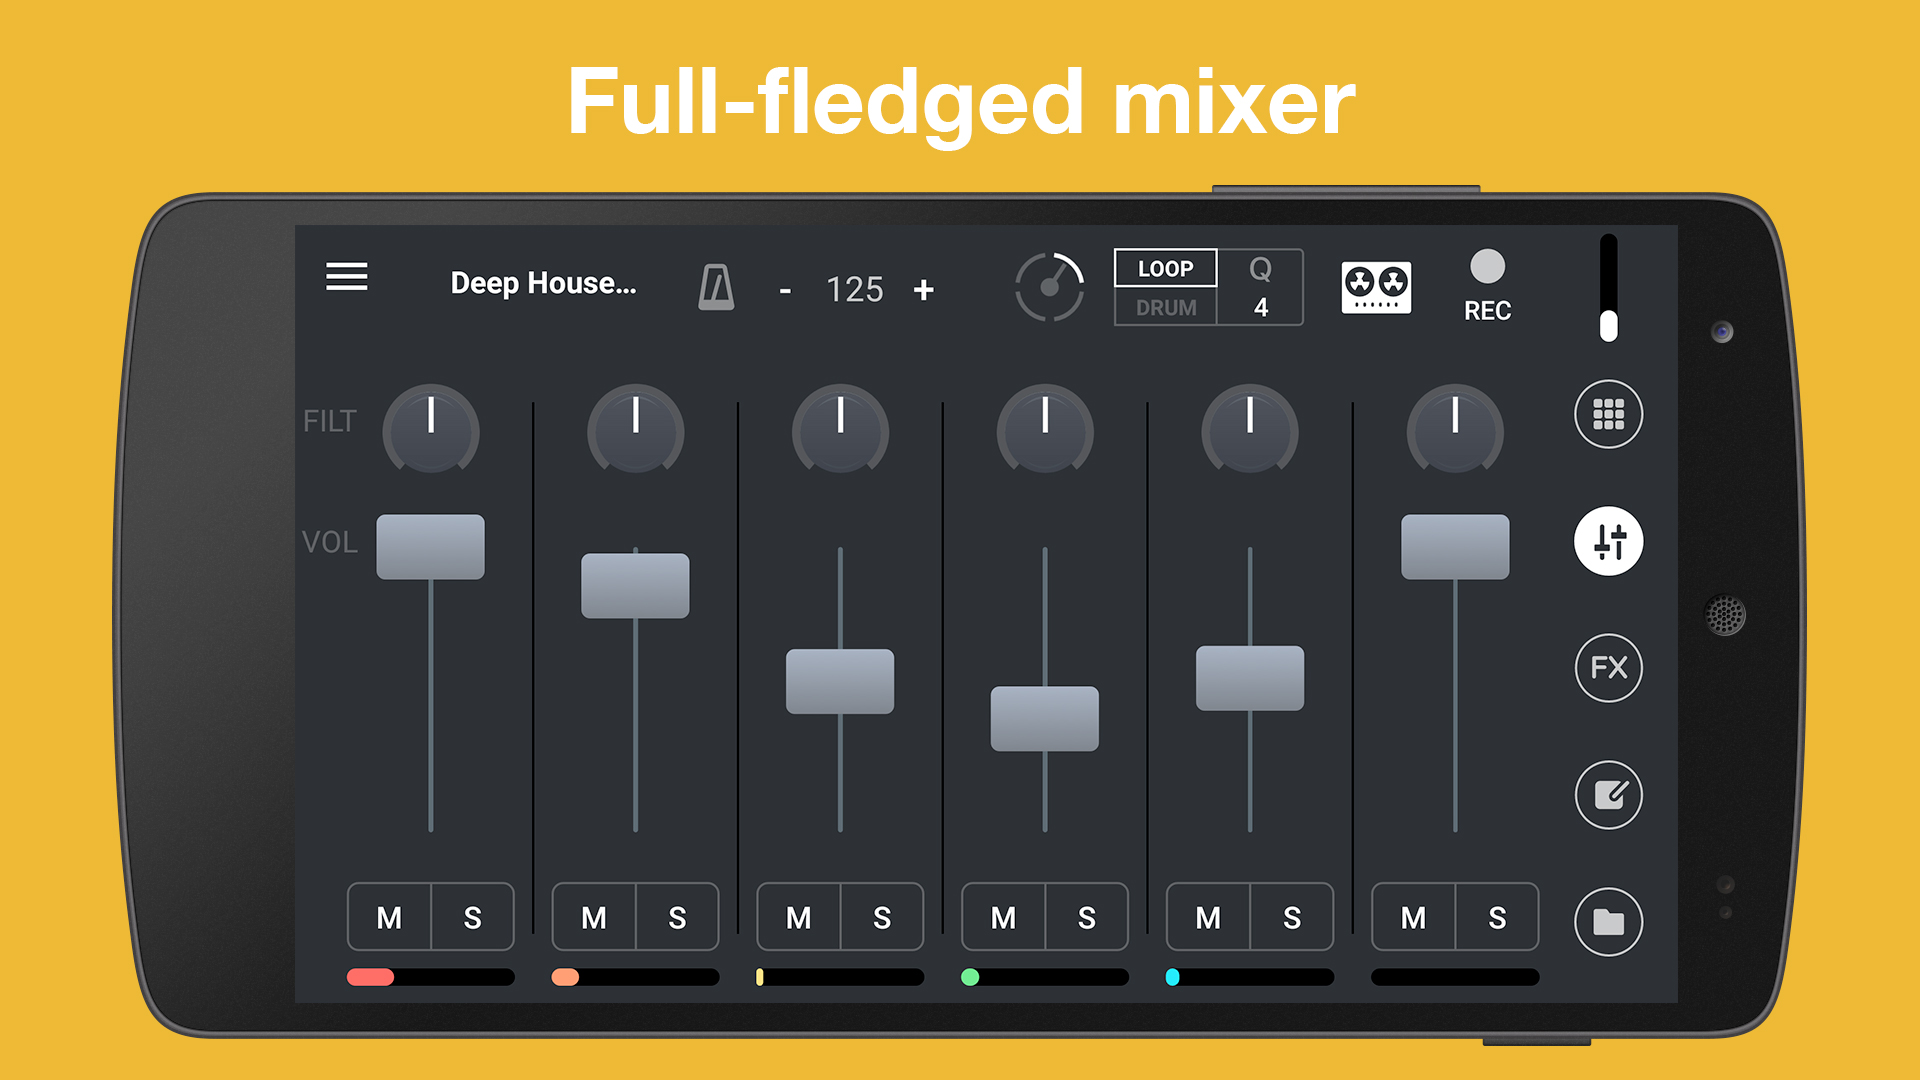Solo the fifth mixer channel
Screen dimensions: 1920x1080
1292,917
